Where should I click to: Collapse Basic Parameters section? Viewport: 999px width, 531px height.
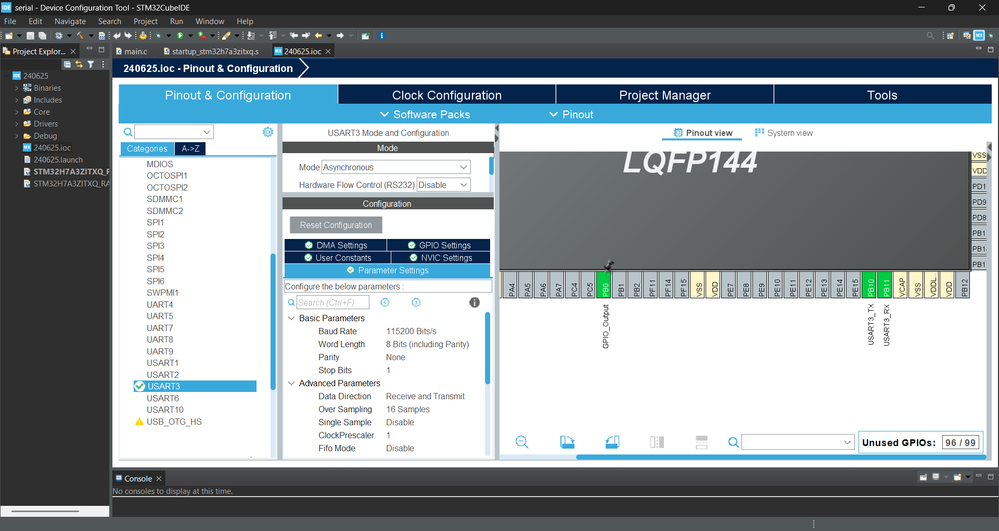point(291,318)
